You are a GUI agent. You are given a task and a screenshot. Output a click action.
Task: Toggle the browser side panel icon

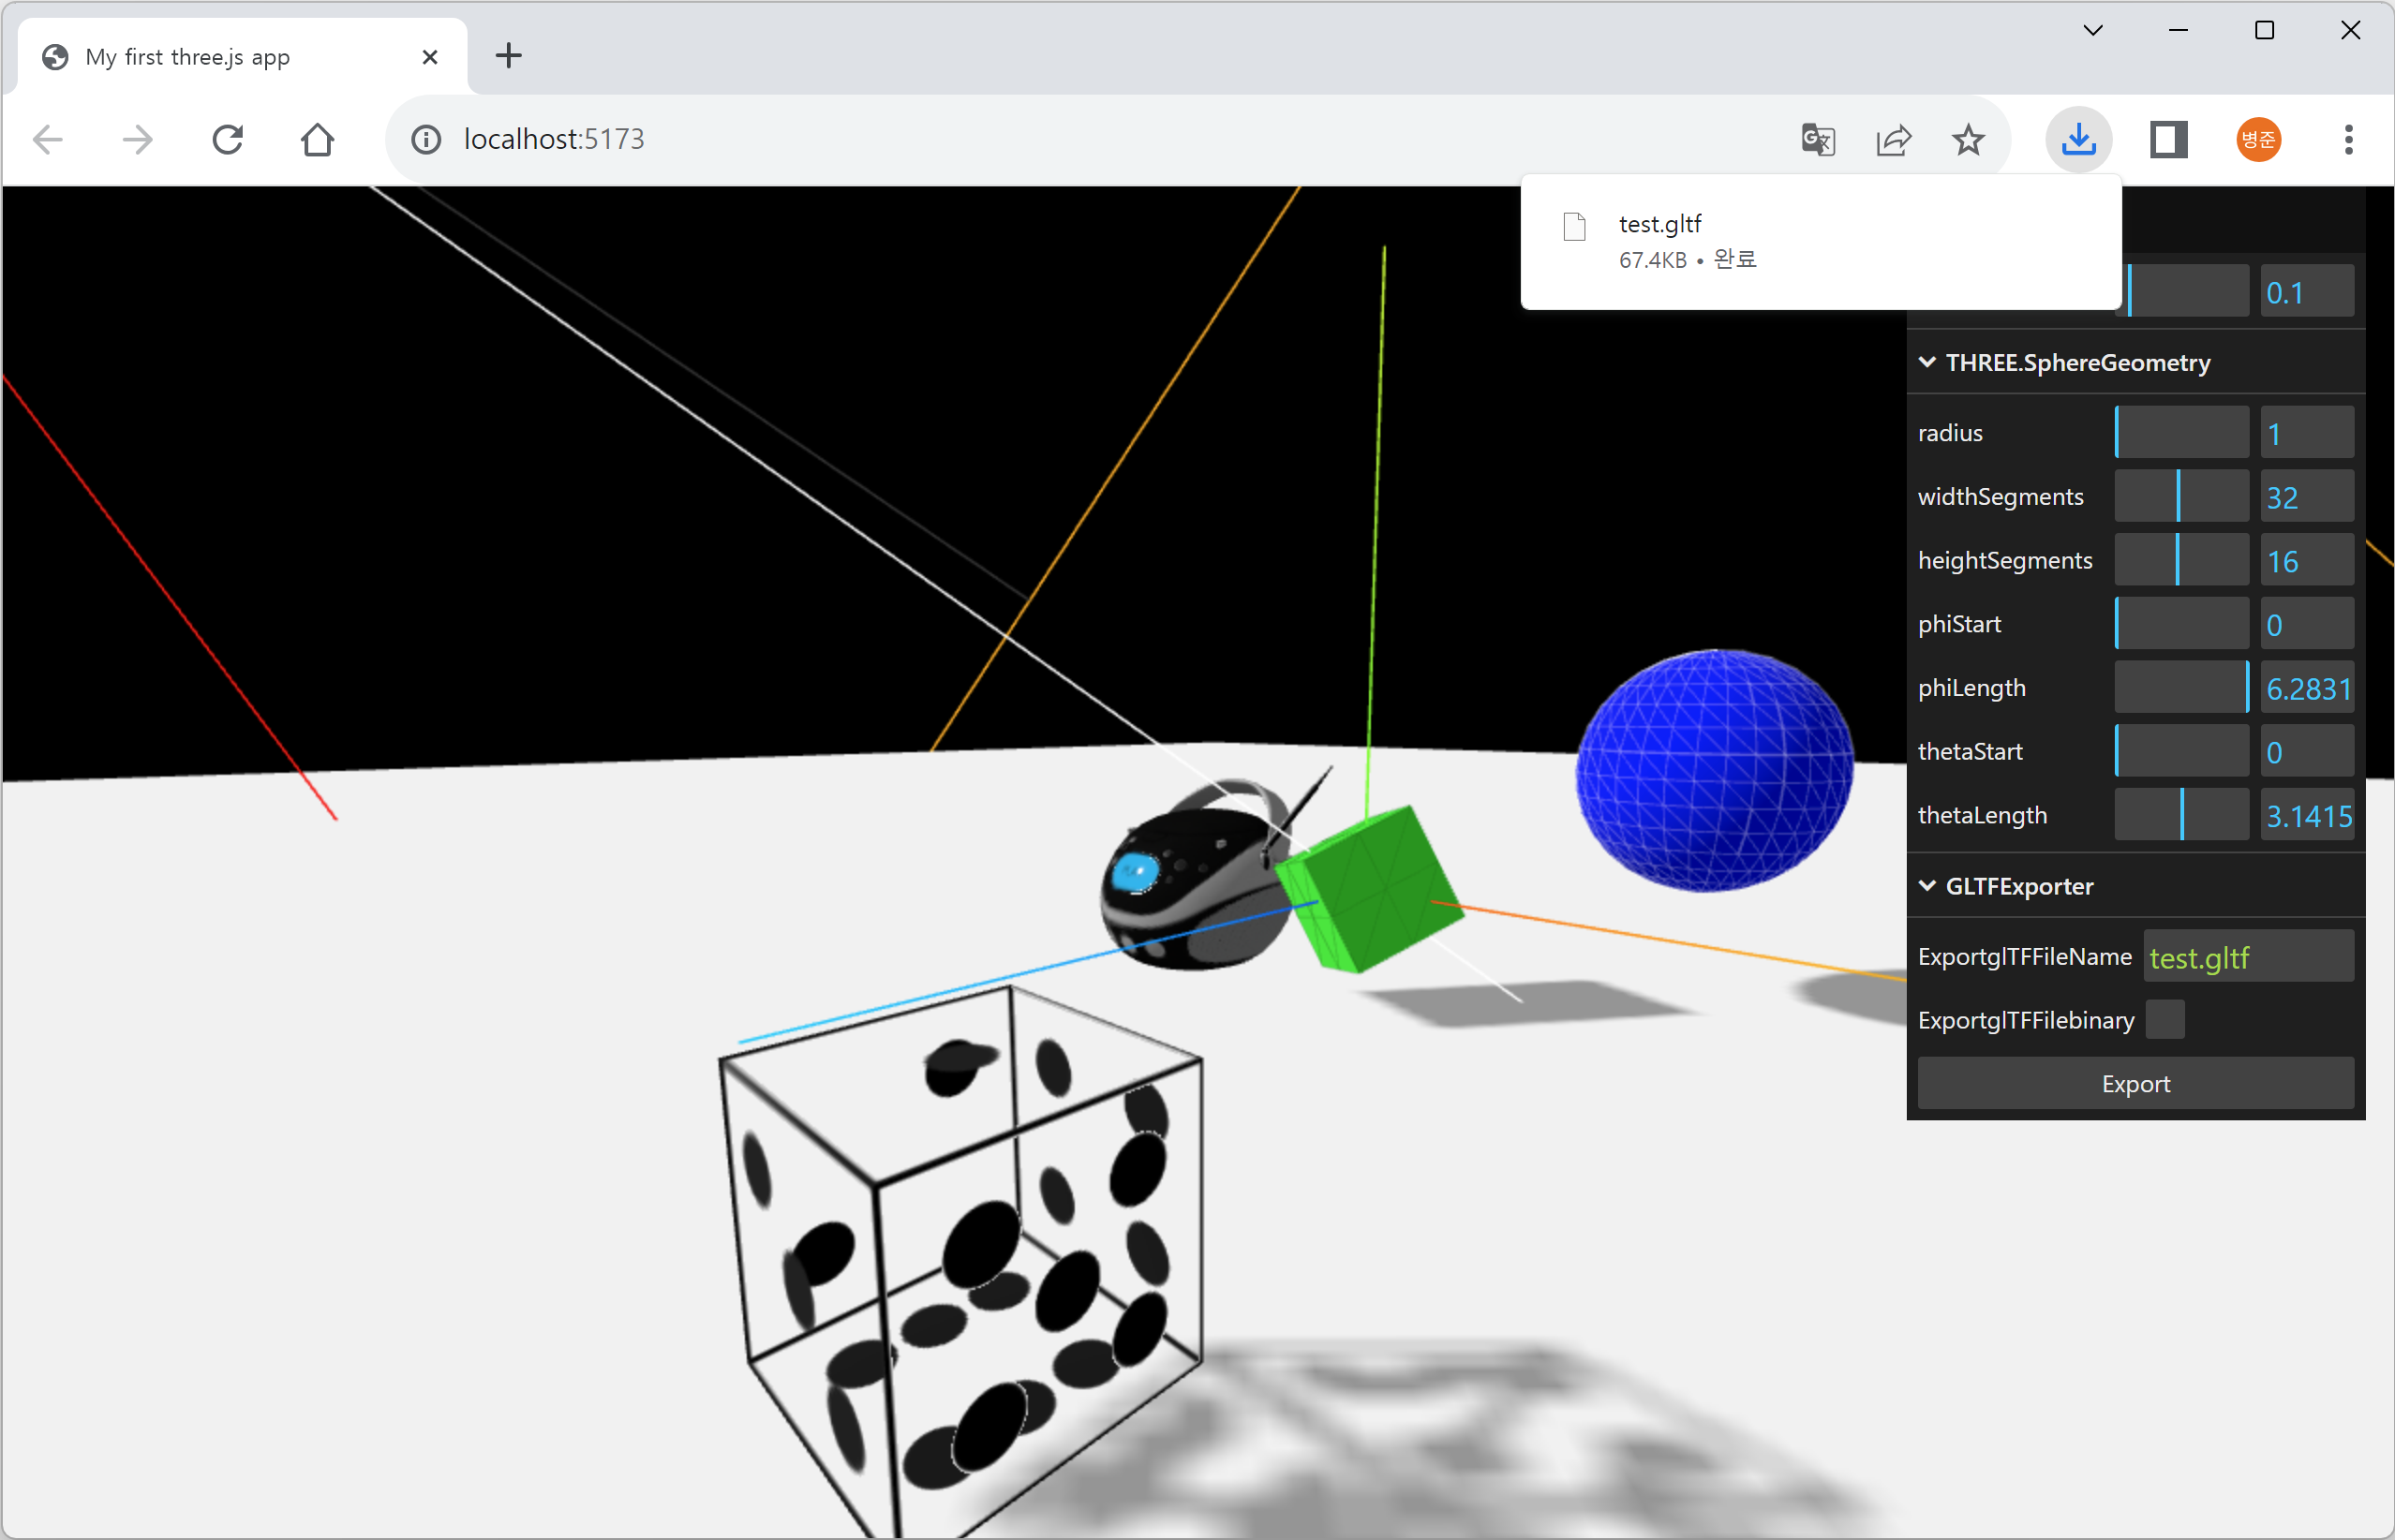tap(2168, 139)
